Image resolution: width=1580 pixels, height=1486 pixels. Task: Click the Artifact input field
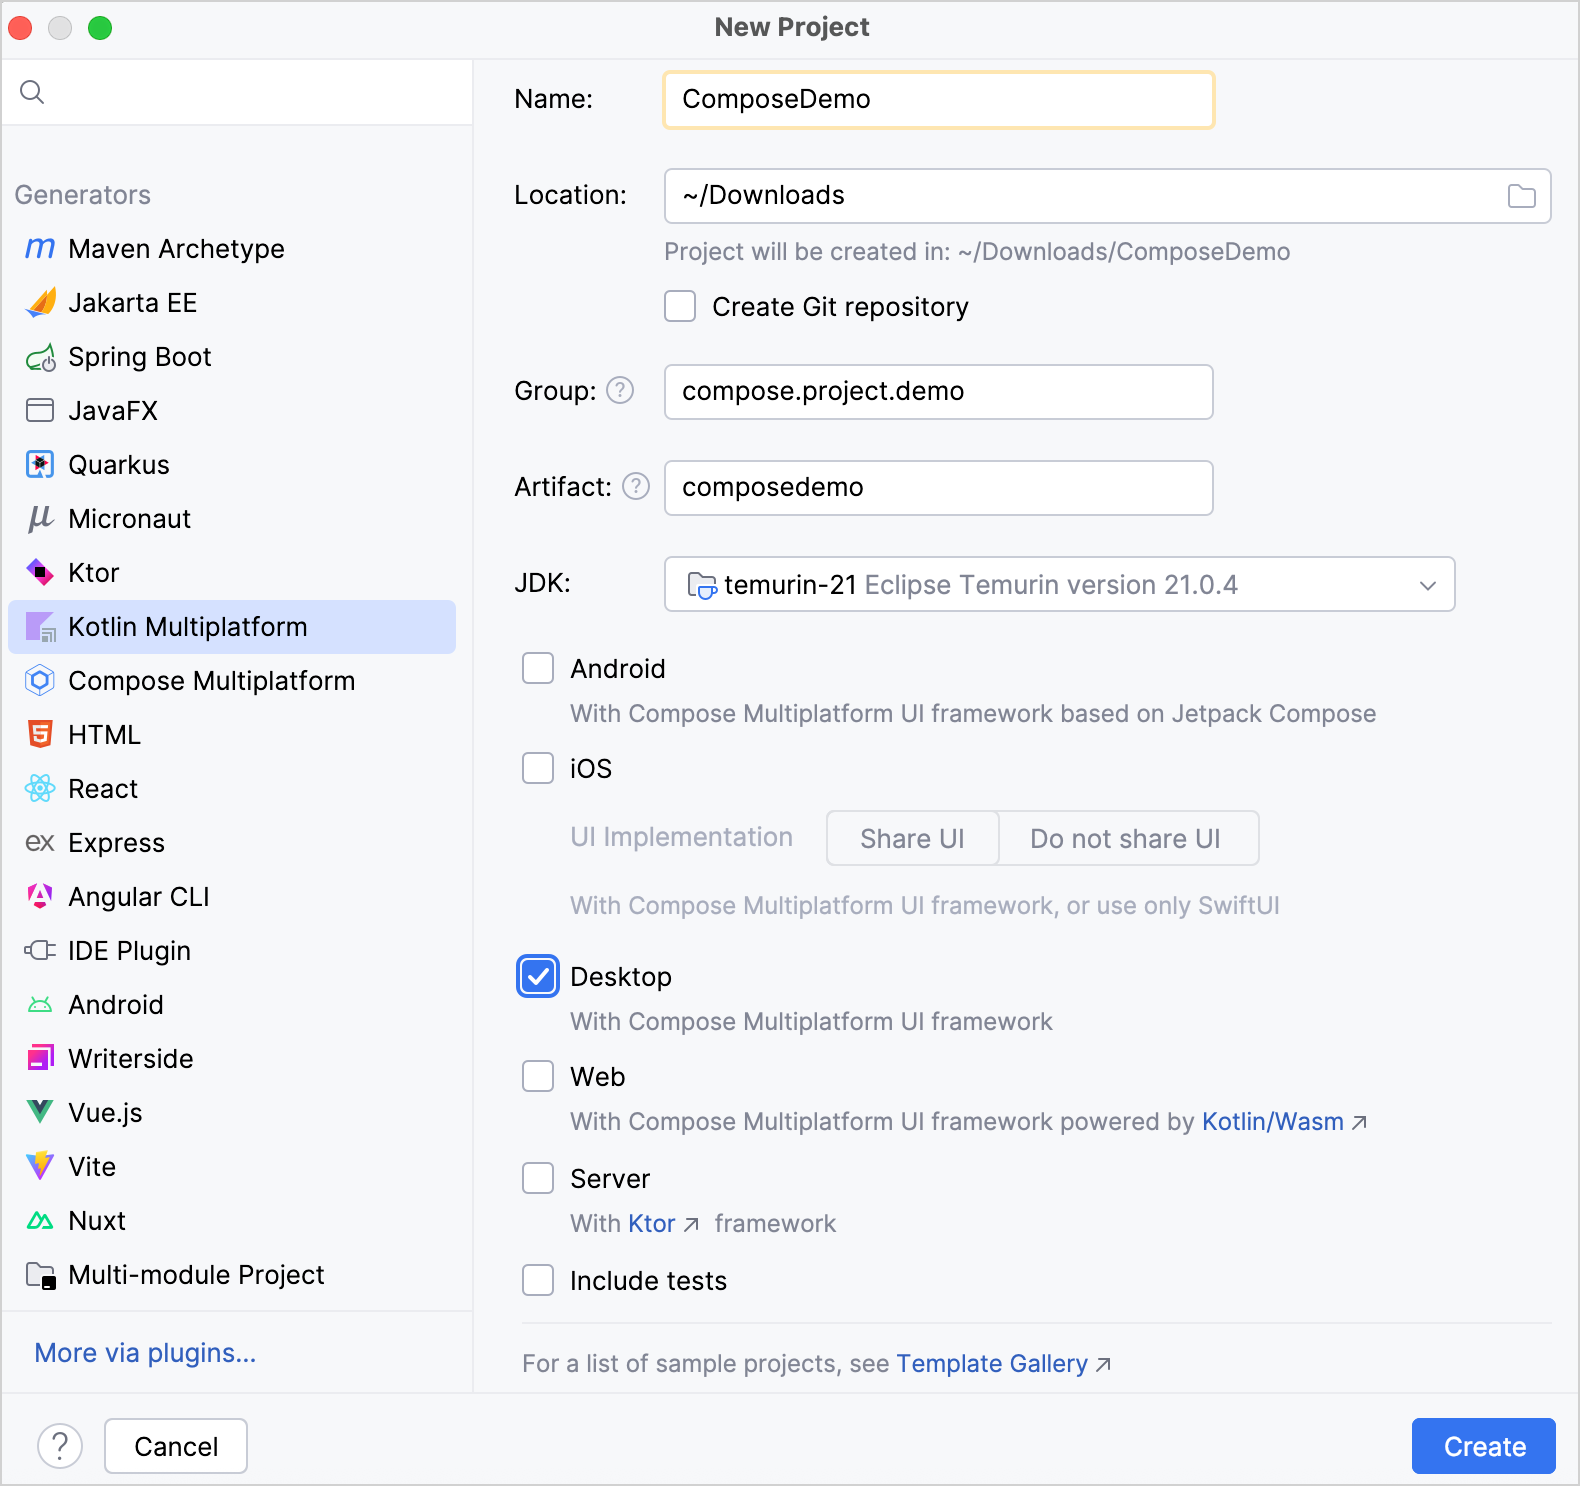[939, 488]
